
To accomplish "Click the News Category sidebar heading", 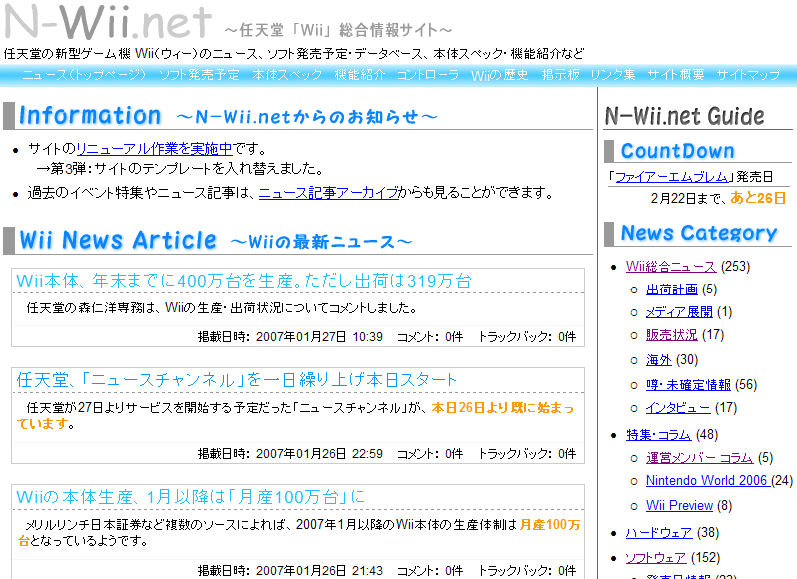I will tap(699, 233).
